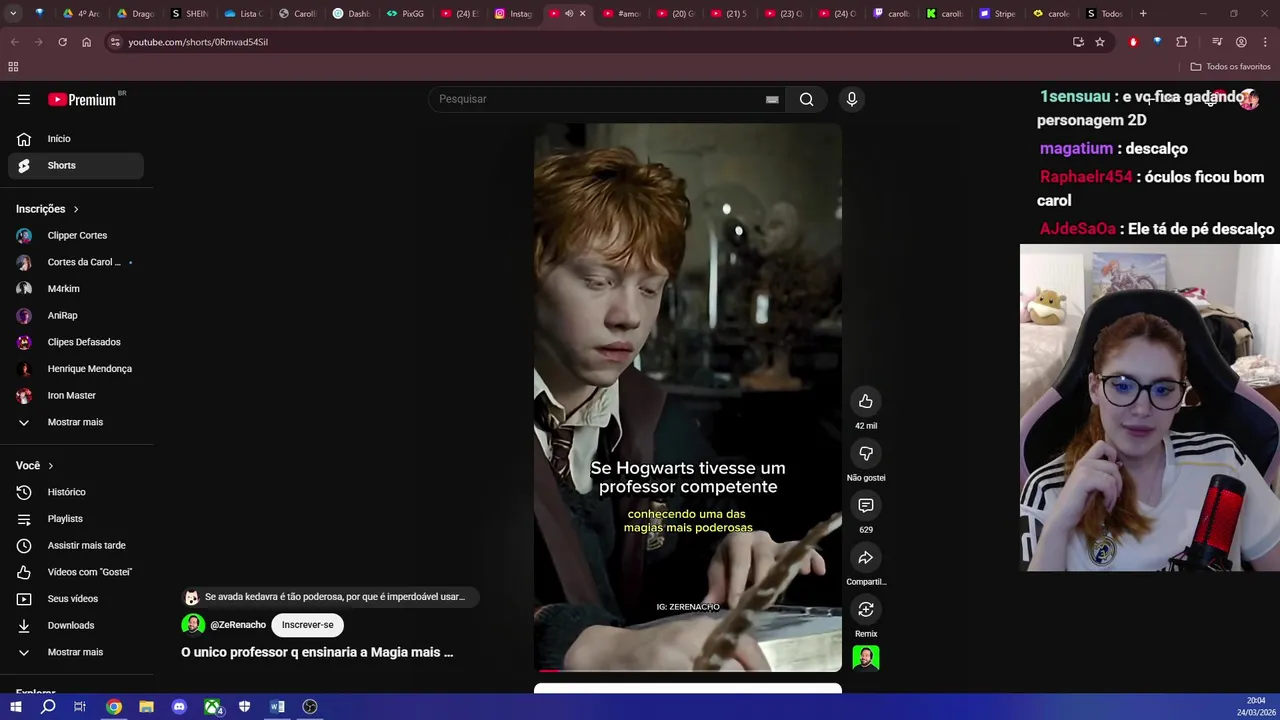Start voice search with the microphone
Screen dimensions: 1280x720
pyautogui.click(x=852, y=99)
